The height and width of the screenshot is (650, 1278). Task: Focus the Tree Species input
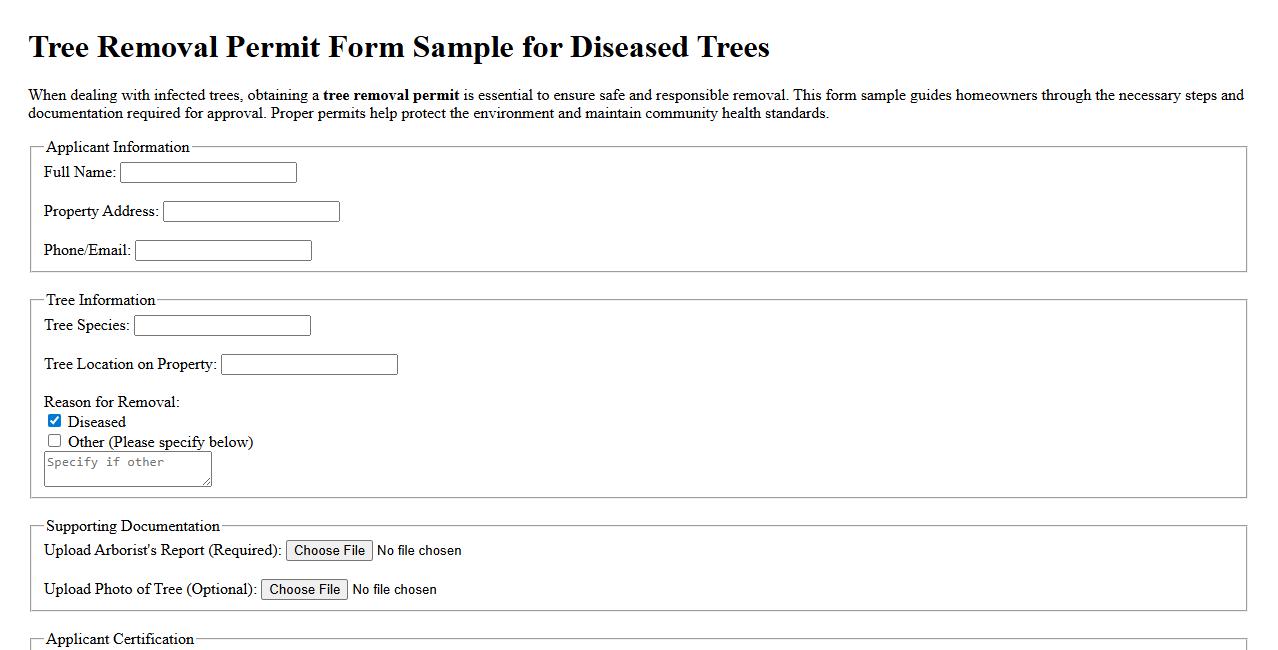[x=221, y=324]
